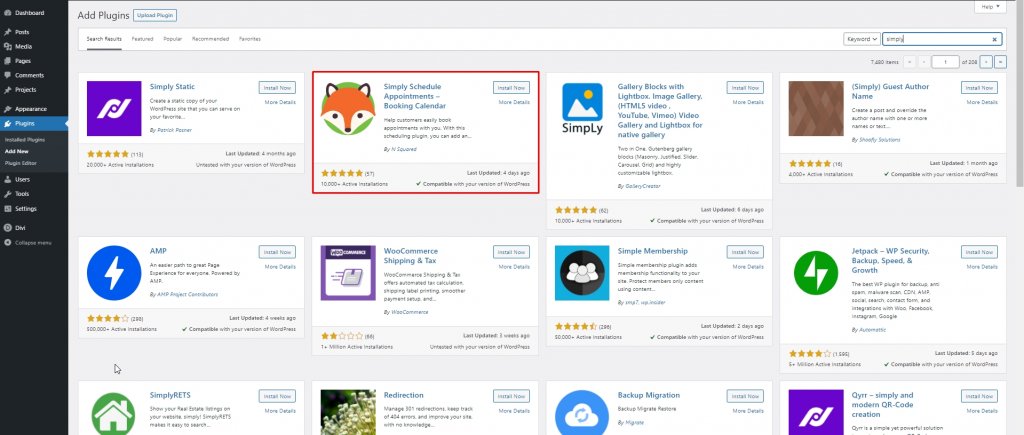1024x435 pixels.
Task: Click the WooCommerce Shipping & Tax icon
Action: 348,273
